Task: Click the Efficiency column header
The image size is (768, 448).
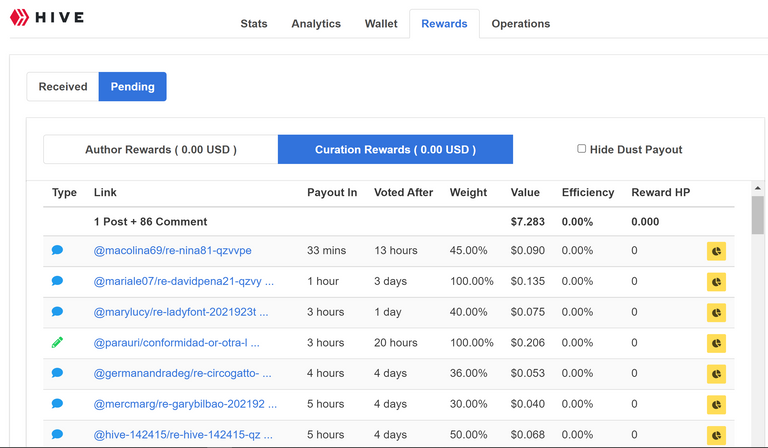Action: (588, 192)
